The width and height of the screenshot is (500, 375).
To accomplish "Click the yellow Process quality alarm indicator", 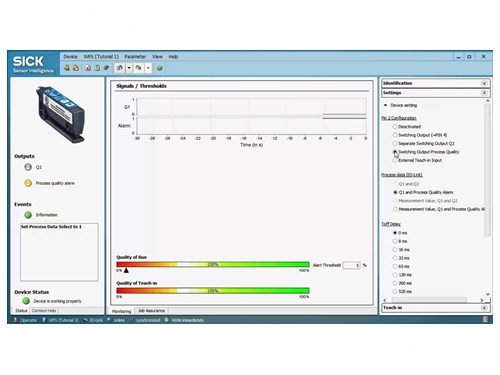I will click(28, 183).
